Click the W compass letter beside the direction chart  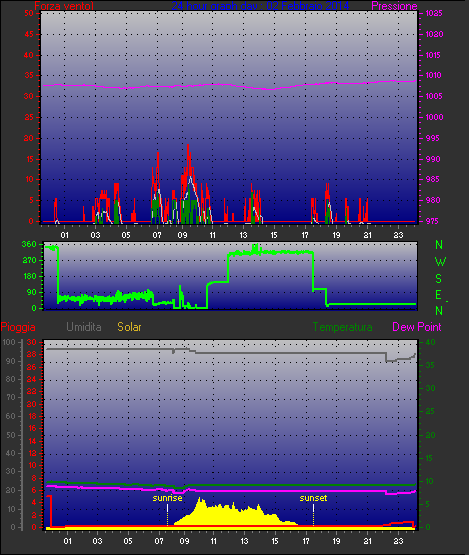click(x=440, y=262)
